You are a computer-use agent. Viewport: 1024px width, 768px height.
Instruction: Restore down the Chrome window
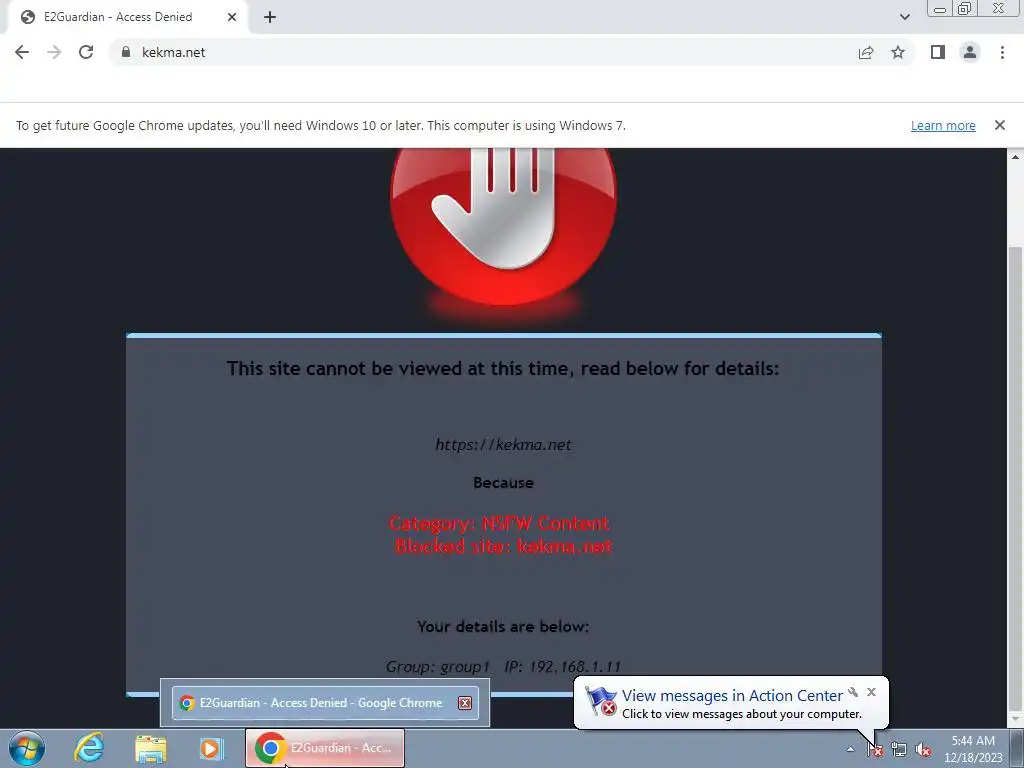tap(964, 8)
